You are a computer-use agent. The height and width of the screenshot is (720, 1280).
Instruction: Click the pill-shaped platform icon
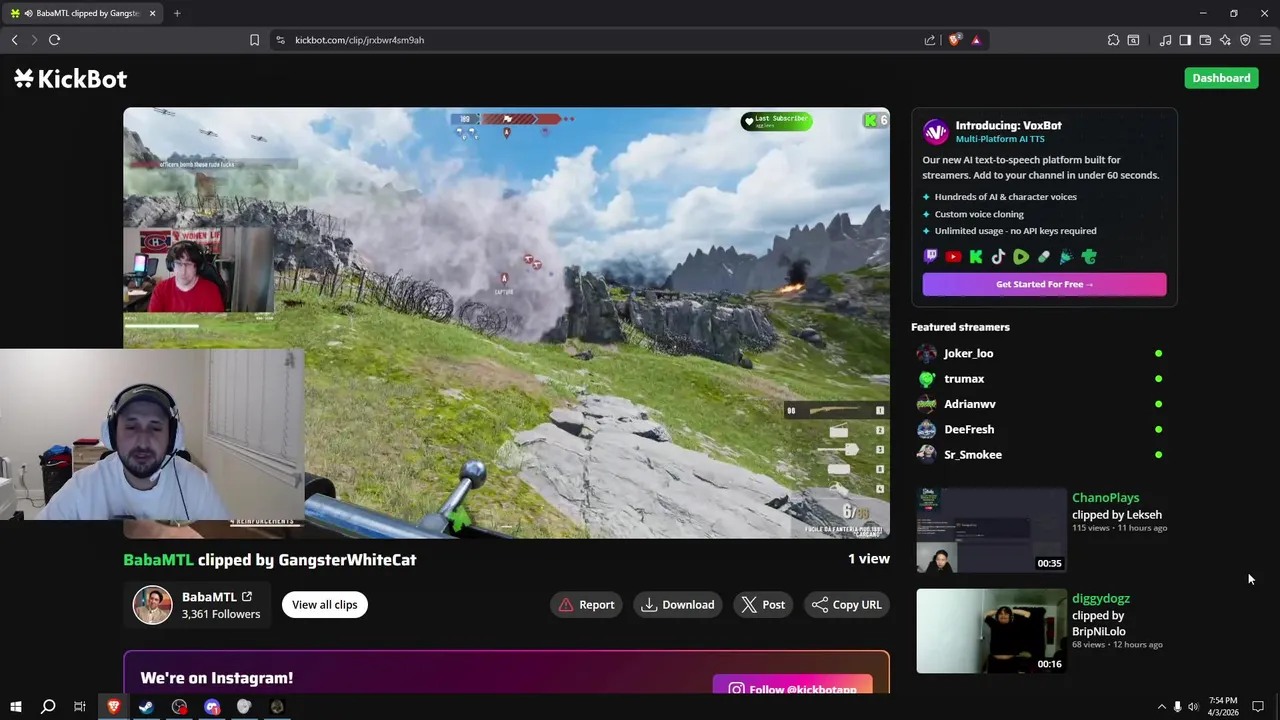point(1044,257)
